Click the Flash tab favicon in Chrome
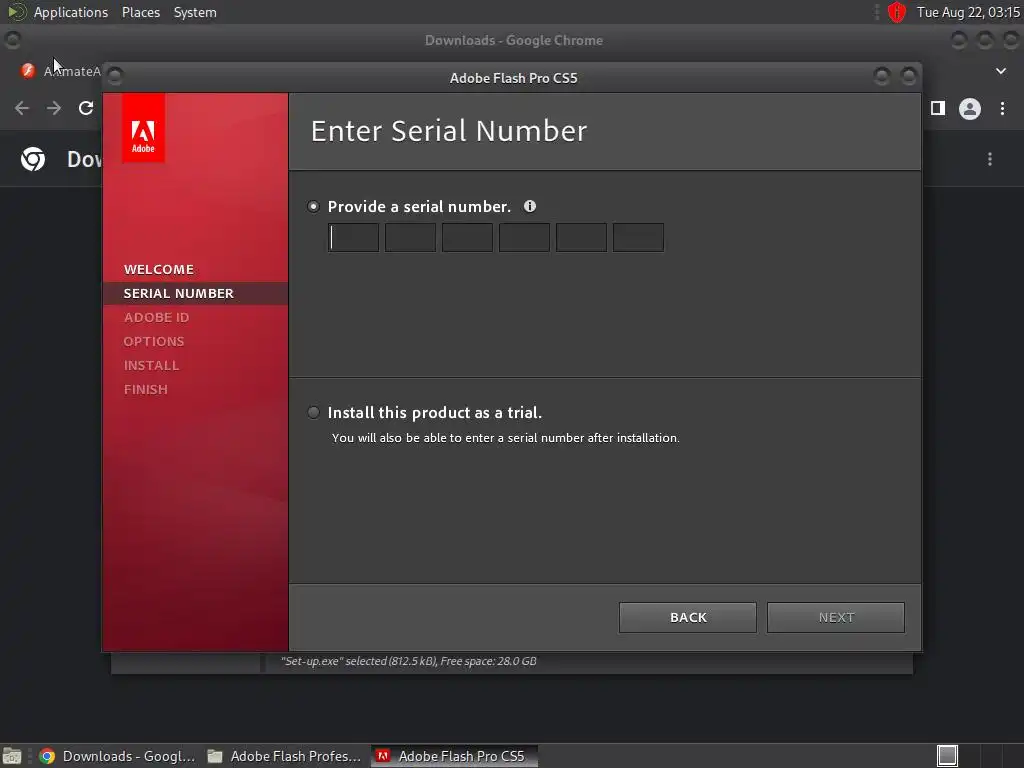The image size is (1024, 768). (27, 71)
